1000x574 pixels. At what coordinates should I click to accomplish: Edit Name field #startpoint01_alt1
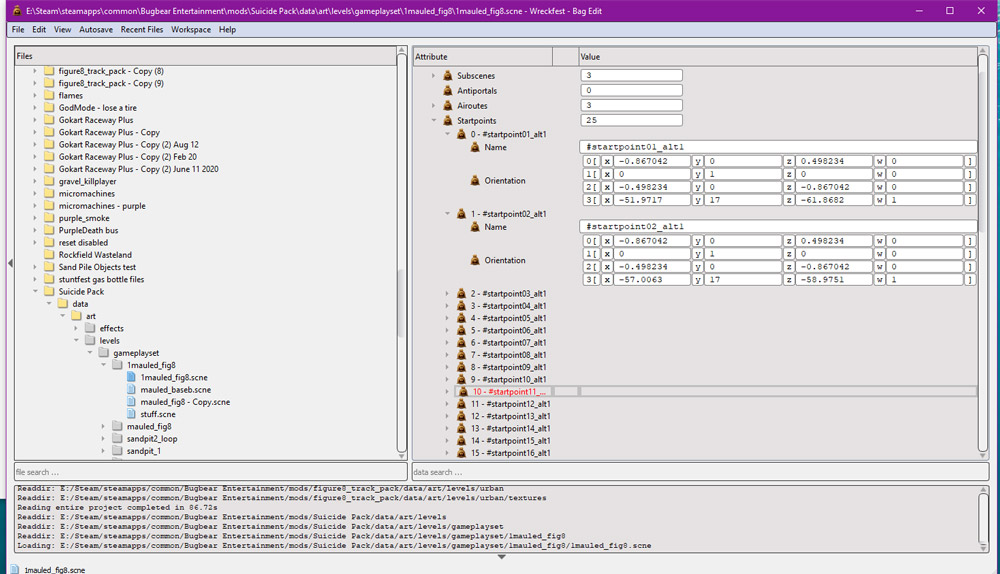[x=778, y=147]
